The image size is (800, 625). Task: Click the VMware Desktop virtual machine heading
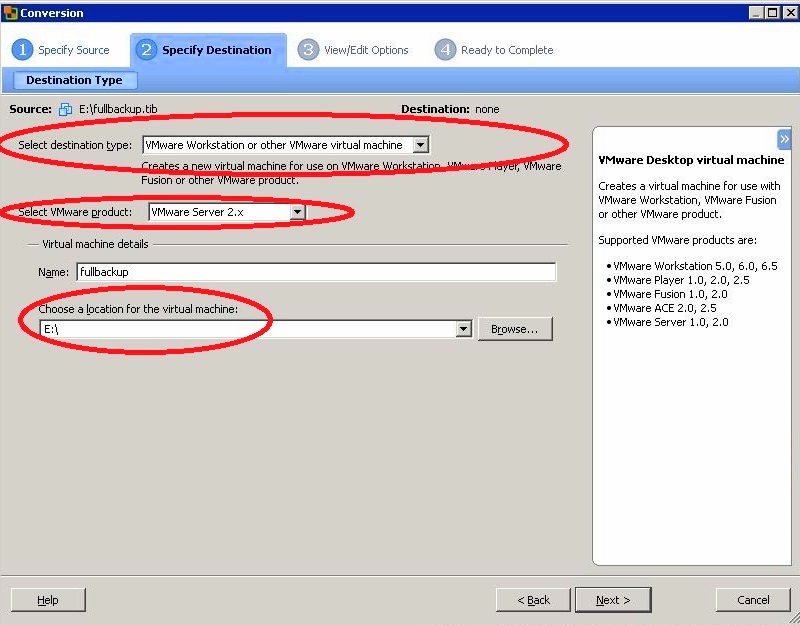[x=691, y=160]
